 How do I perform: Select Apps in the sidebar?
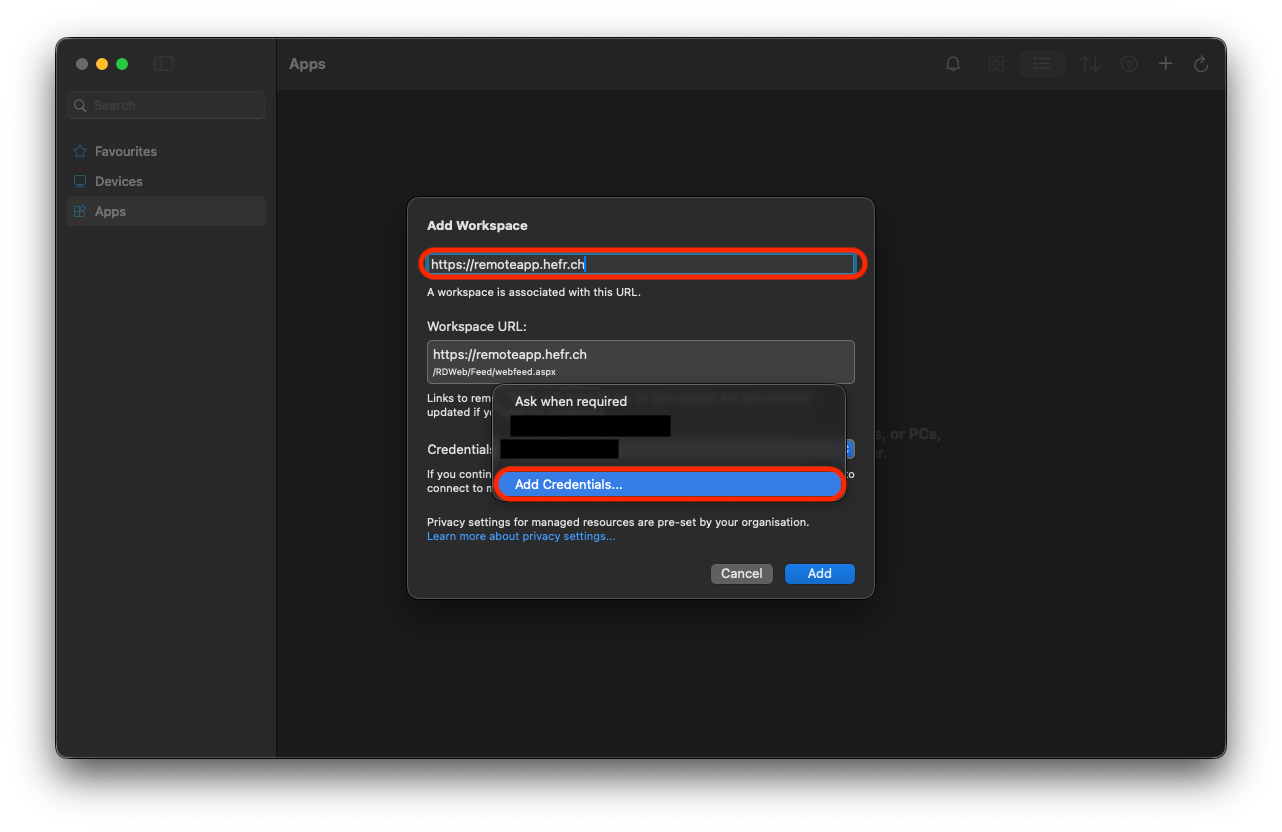click(x=110, y=211)
